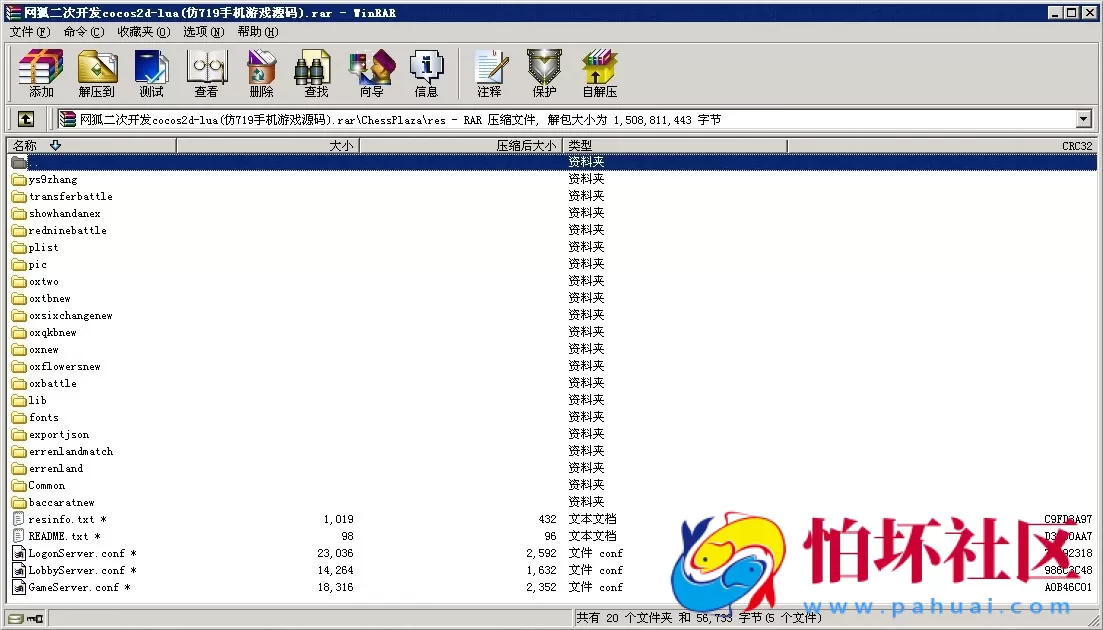Click the up-one-level folder button

tap(25, 118)
